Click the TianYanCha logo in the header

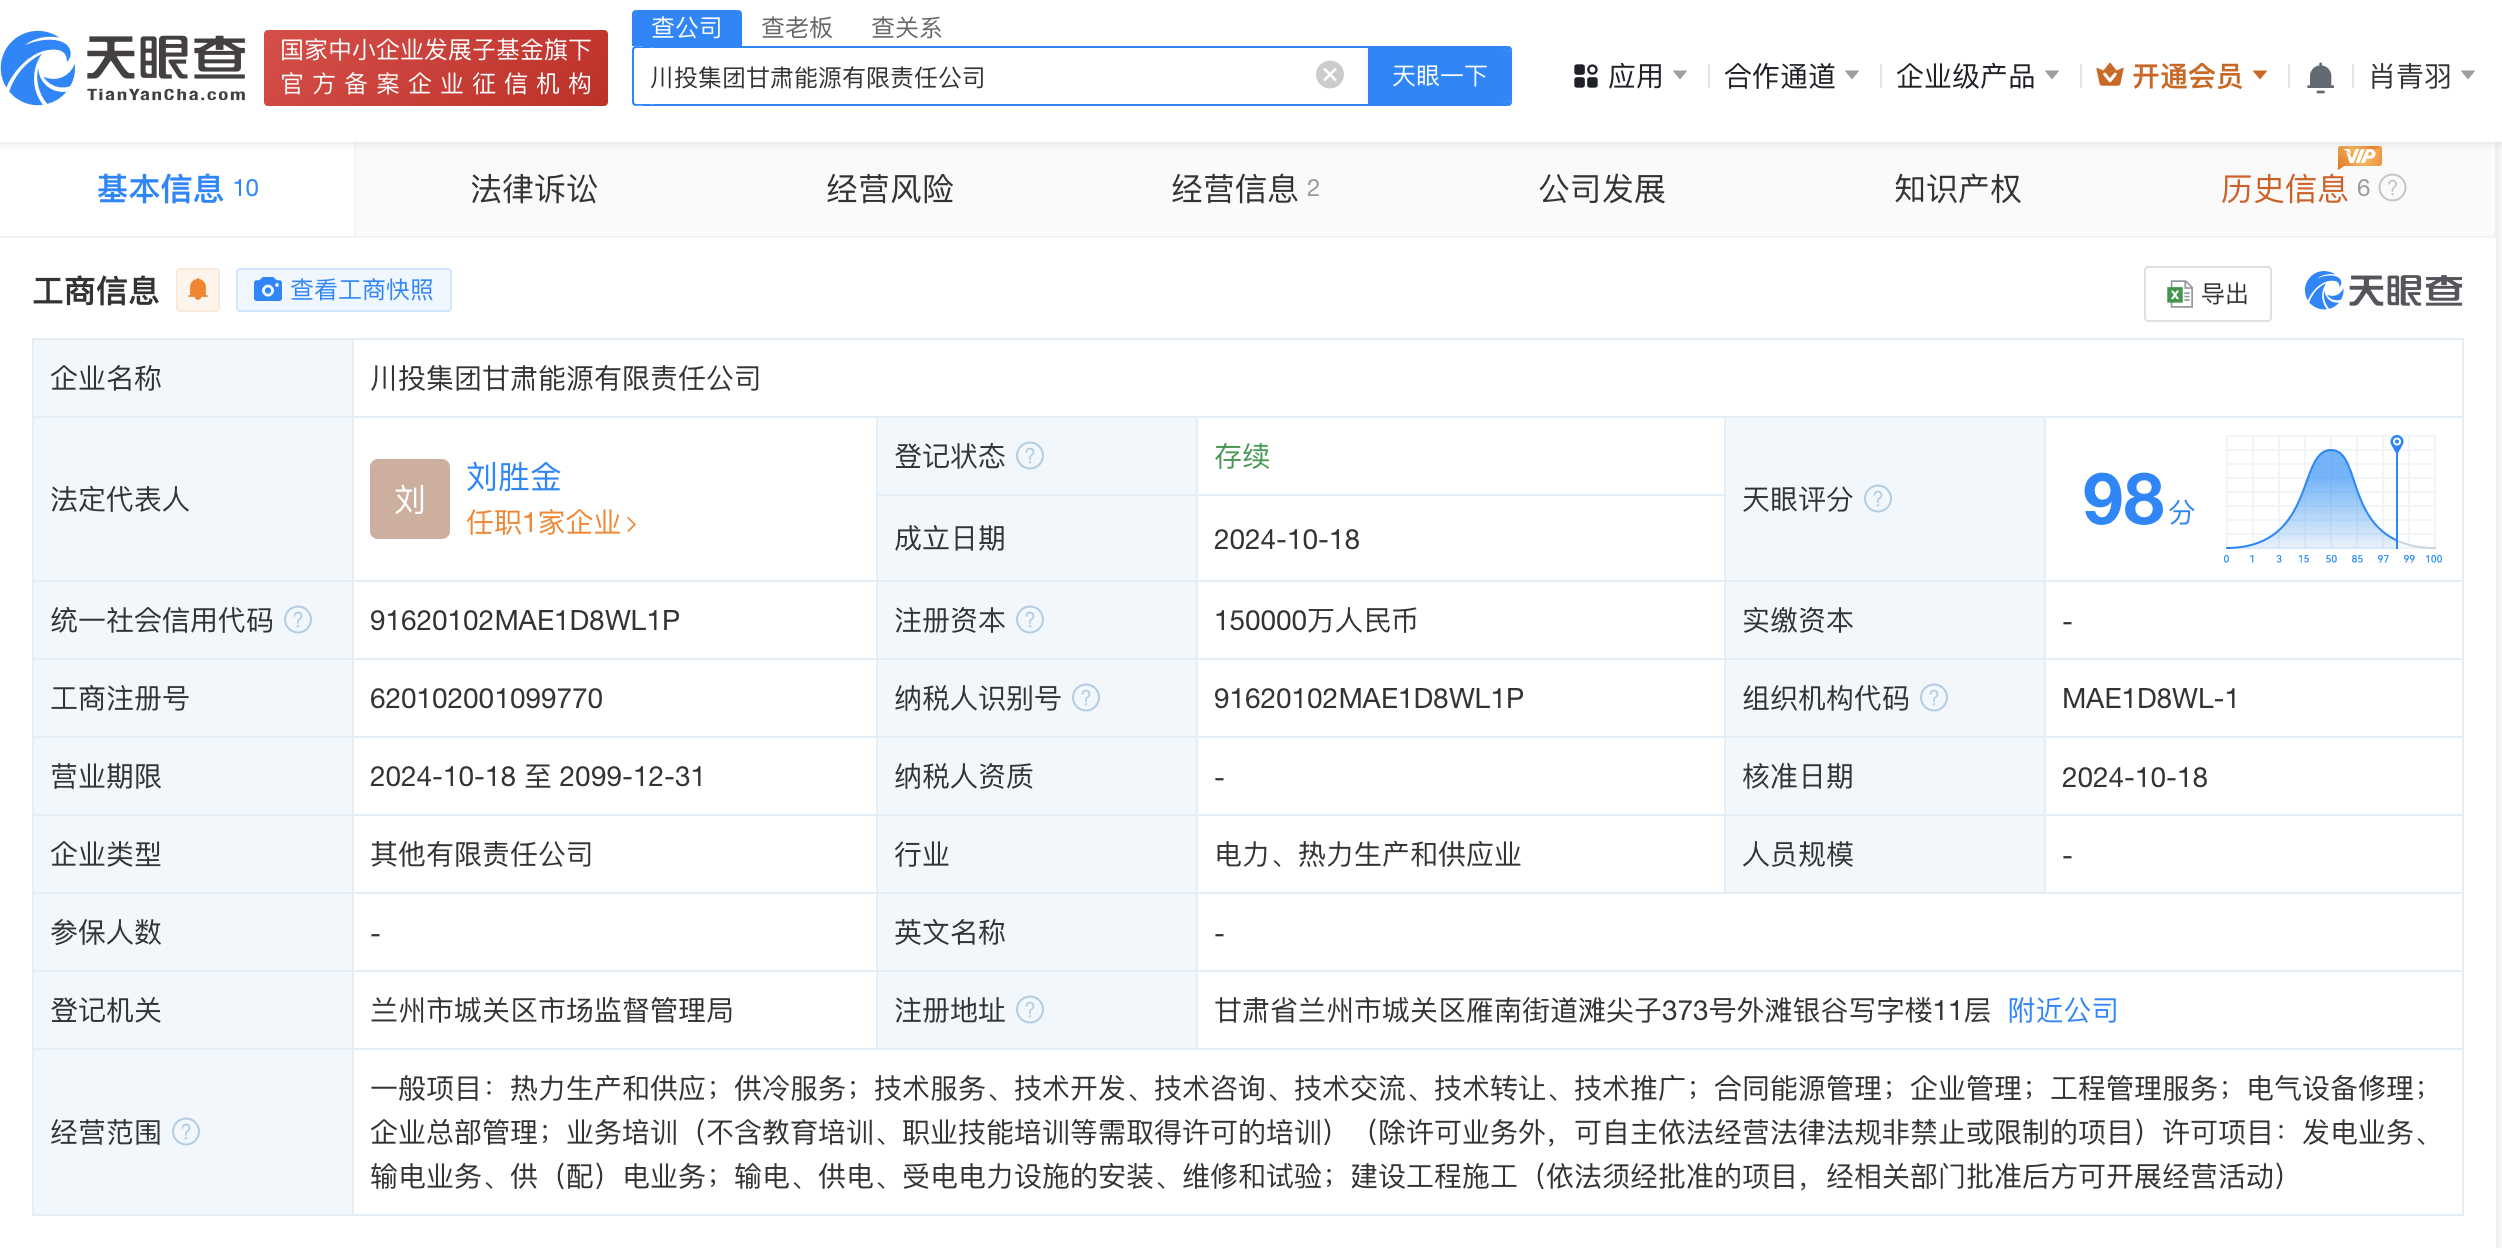124,68
